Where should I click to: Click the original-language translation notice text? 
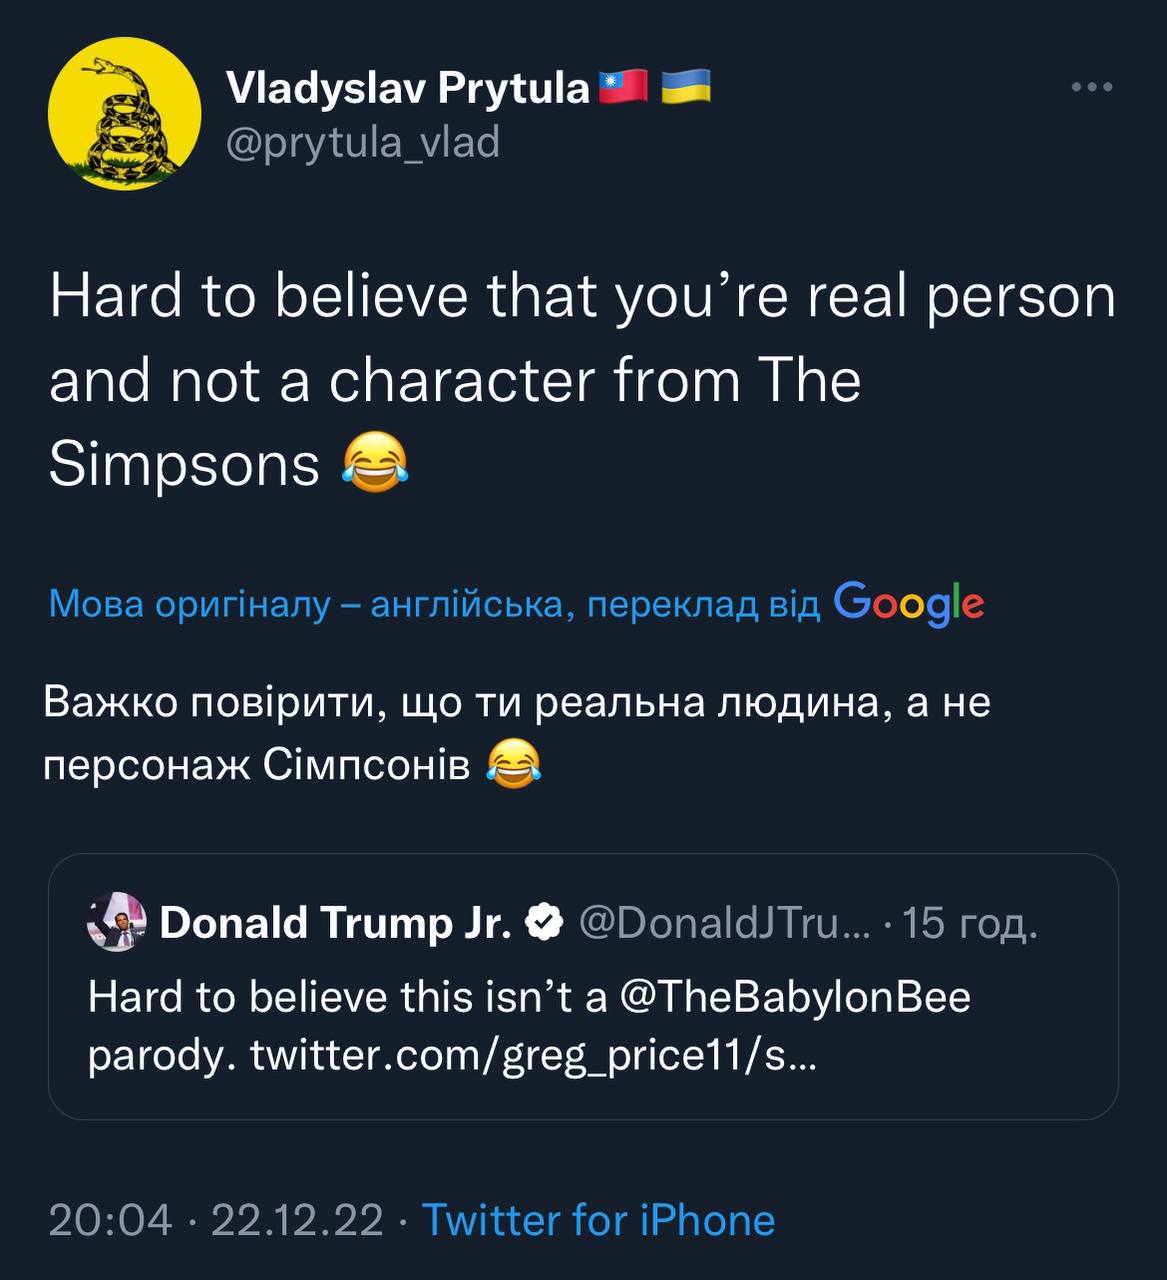coord(434,604)
